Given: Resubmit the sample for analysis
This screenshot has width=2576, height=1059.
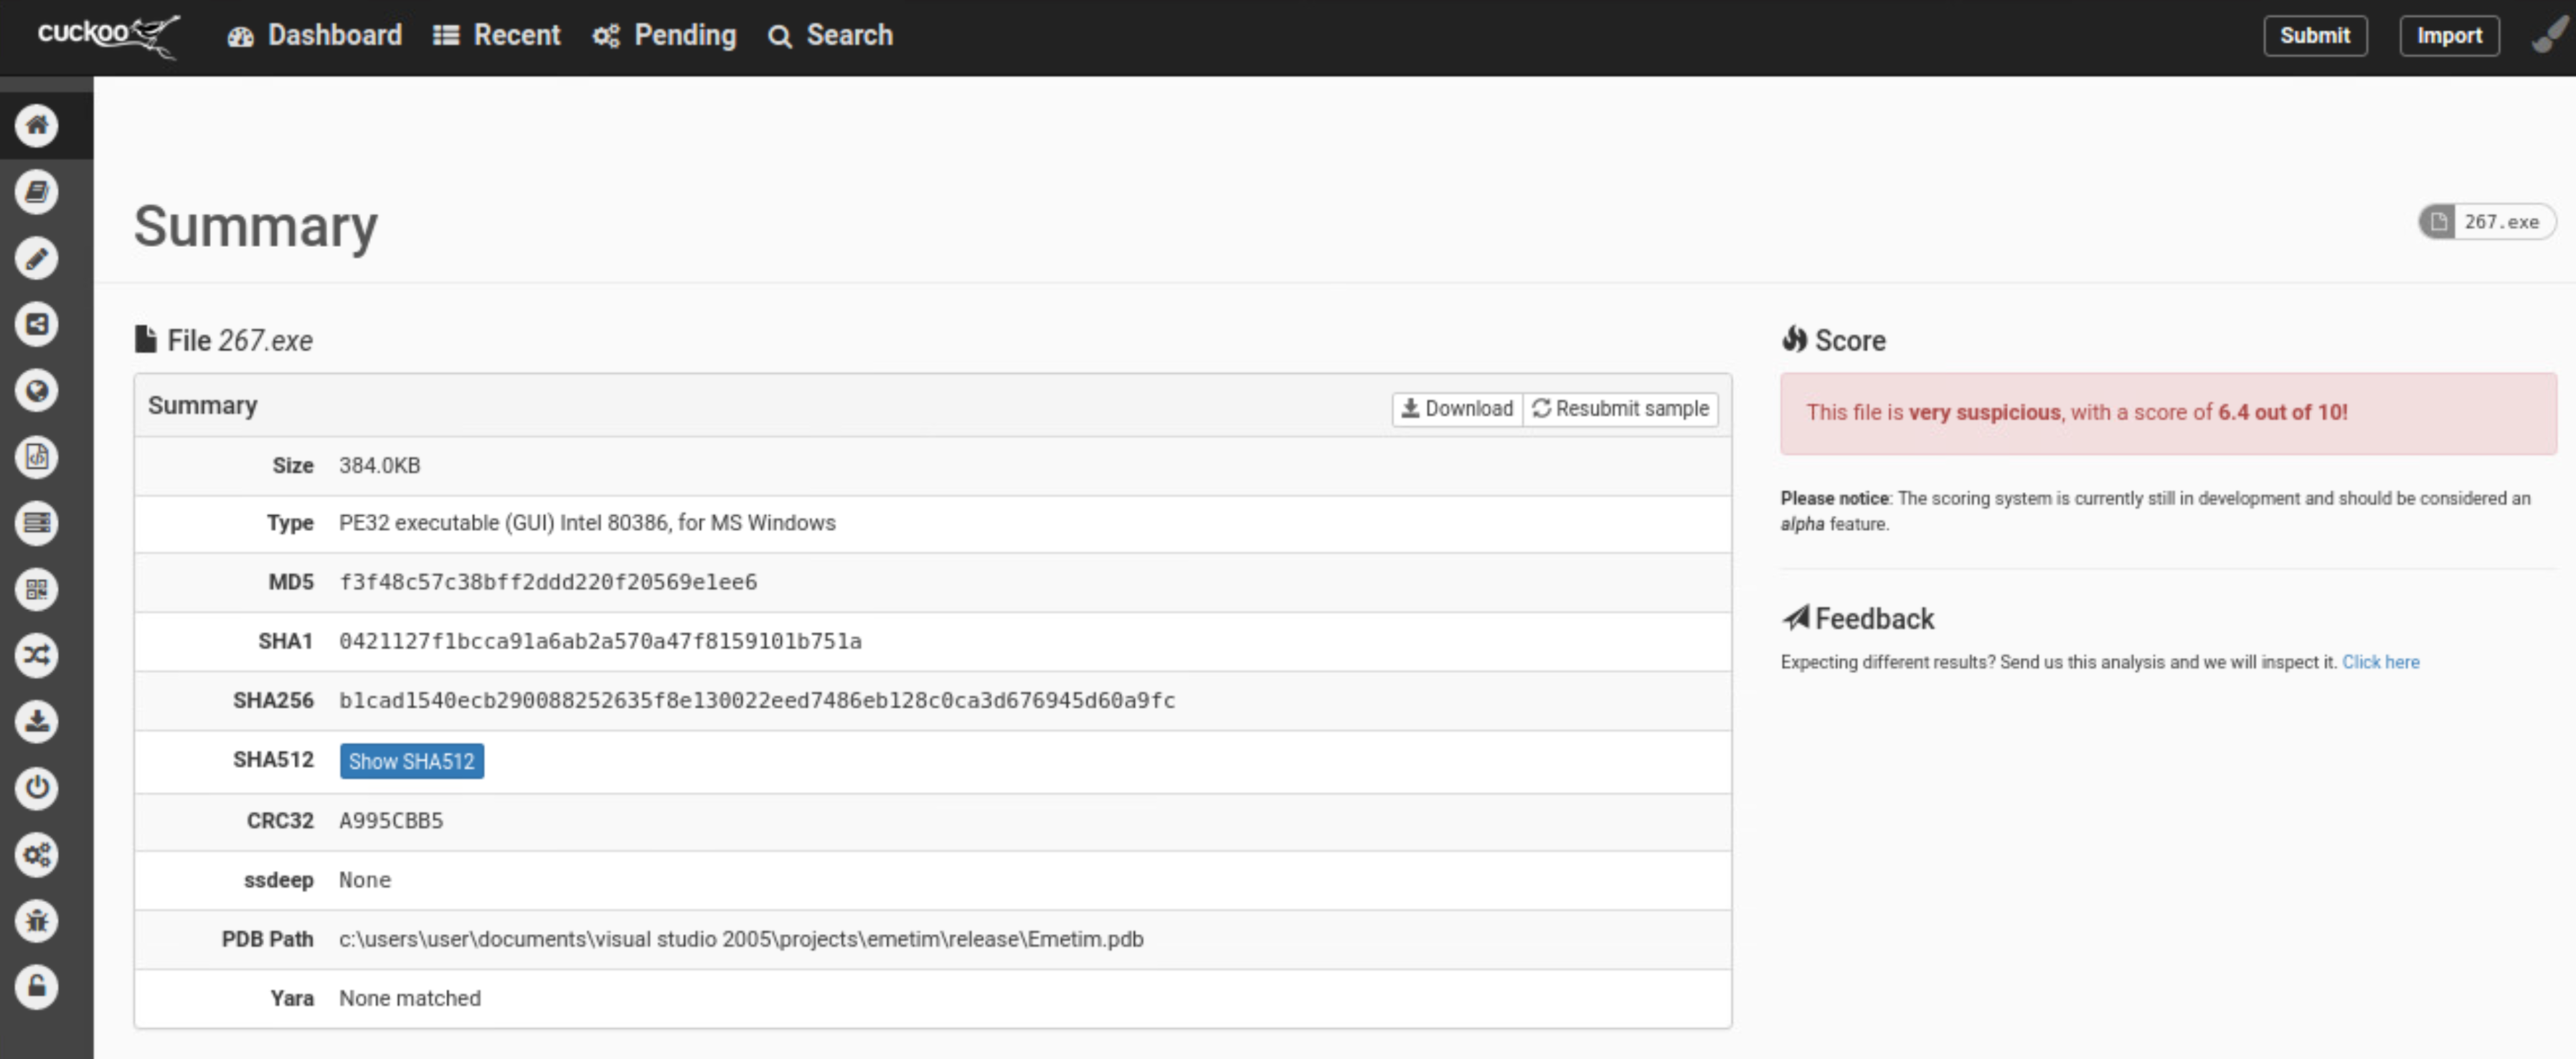Looking at the screenshot, I should [1621, 409].
